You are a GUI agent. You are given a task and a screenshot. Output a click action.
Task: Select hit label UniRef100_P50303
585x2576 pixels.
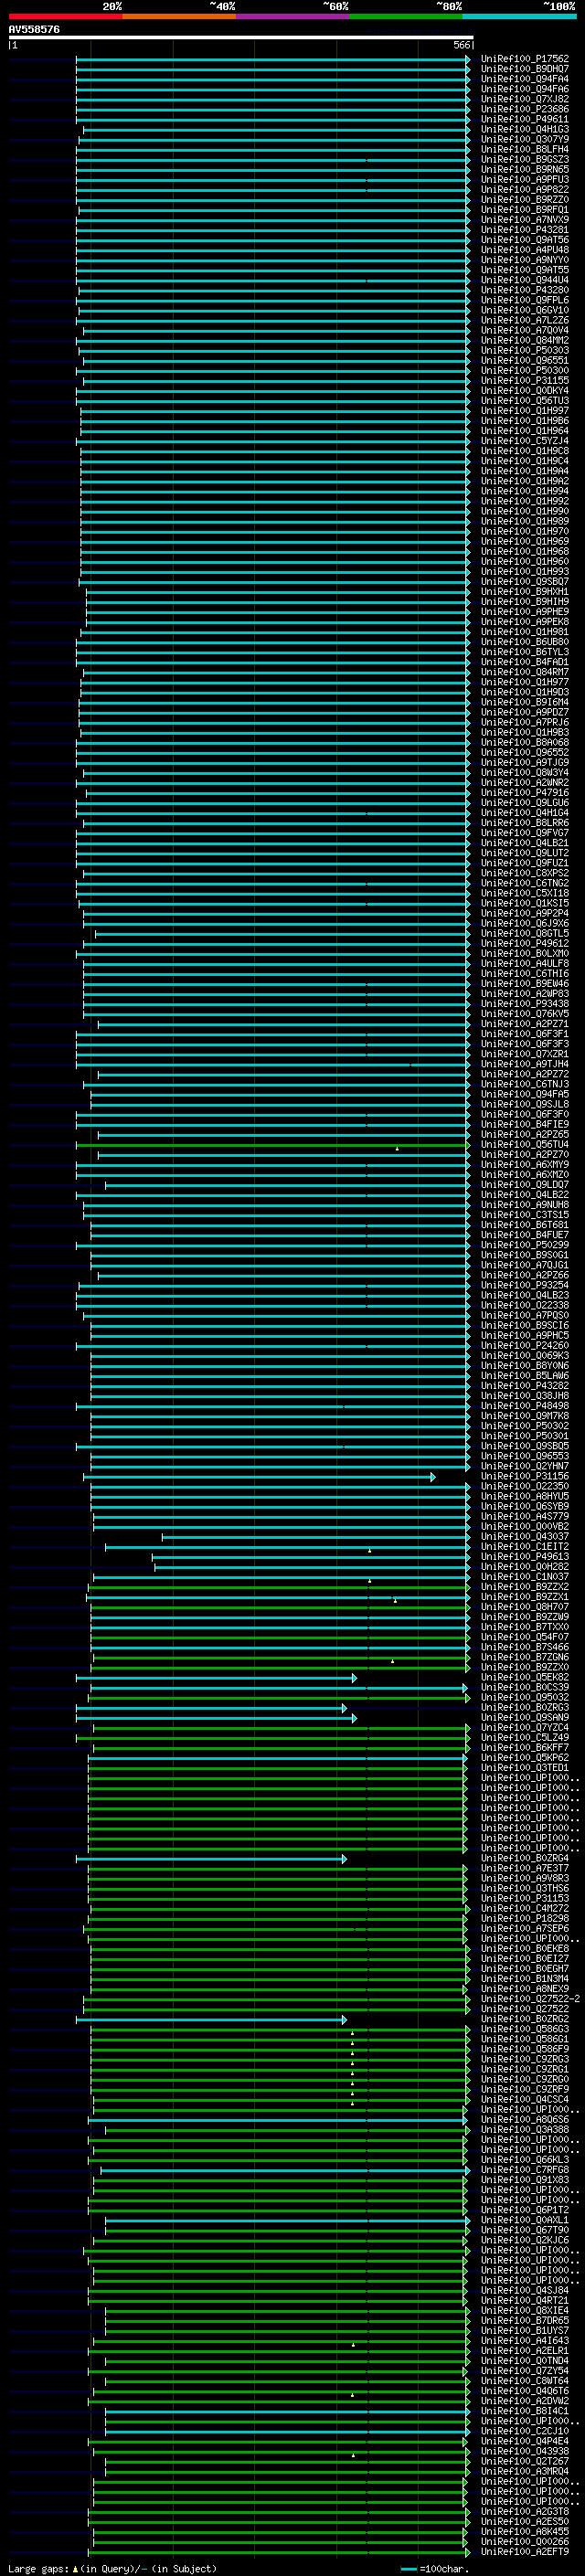pyautogui.click(x=524, y=350)
